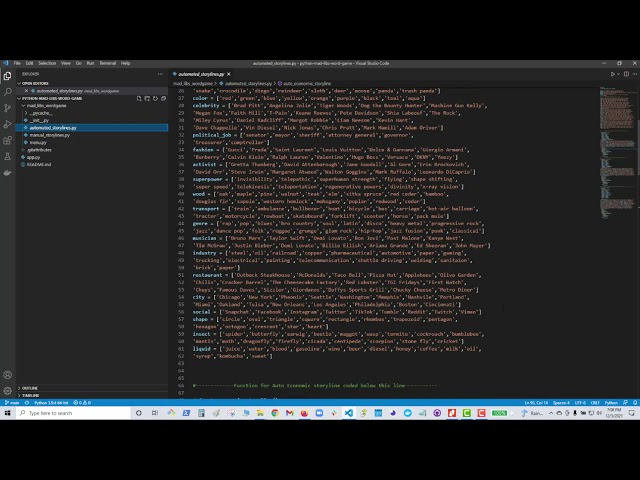Open menu.py in the explorer
640x480 pixels.
pos(38,142)
